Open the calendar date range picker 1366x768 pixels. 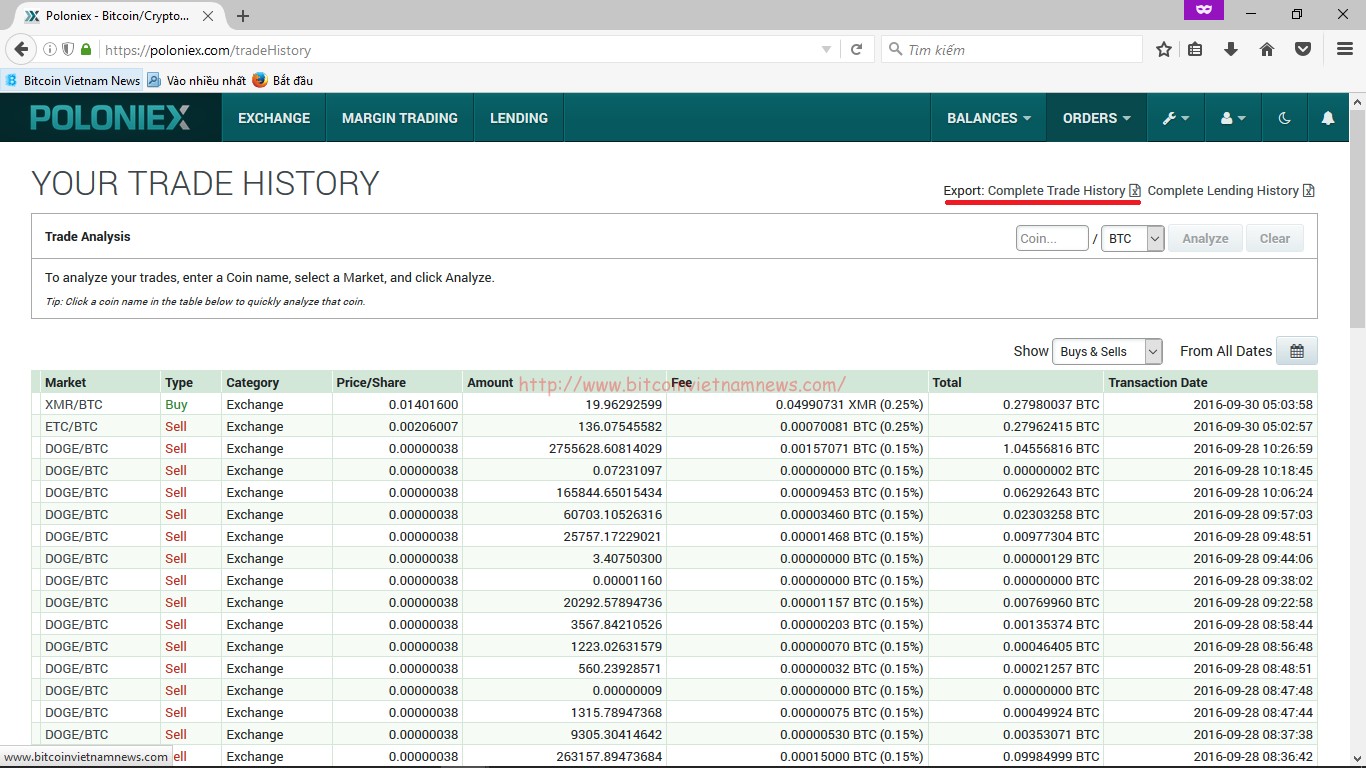pos(1297,351)
